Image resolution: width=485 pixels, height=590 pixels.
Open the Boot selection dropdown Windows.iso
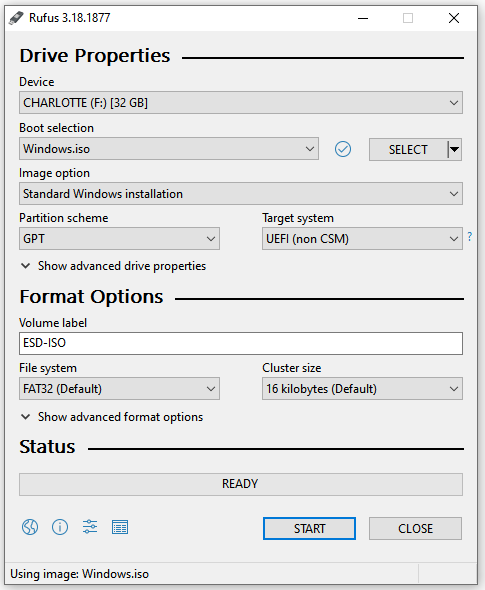pos(169,149)
